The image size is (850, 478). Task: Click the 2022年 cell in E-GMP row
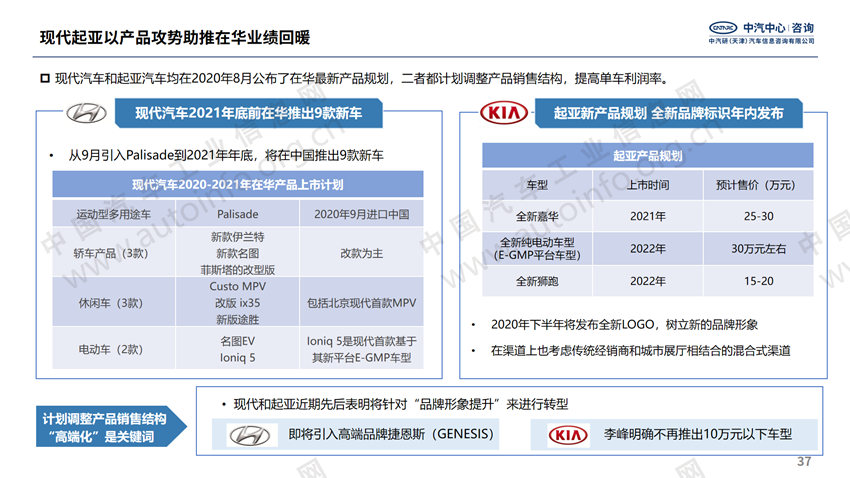[648, 249]
